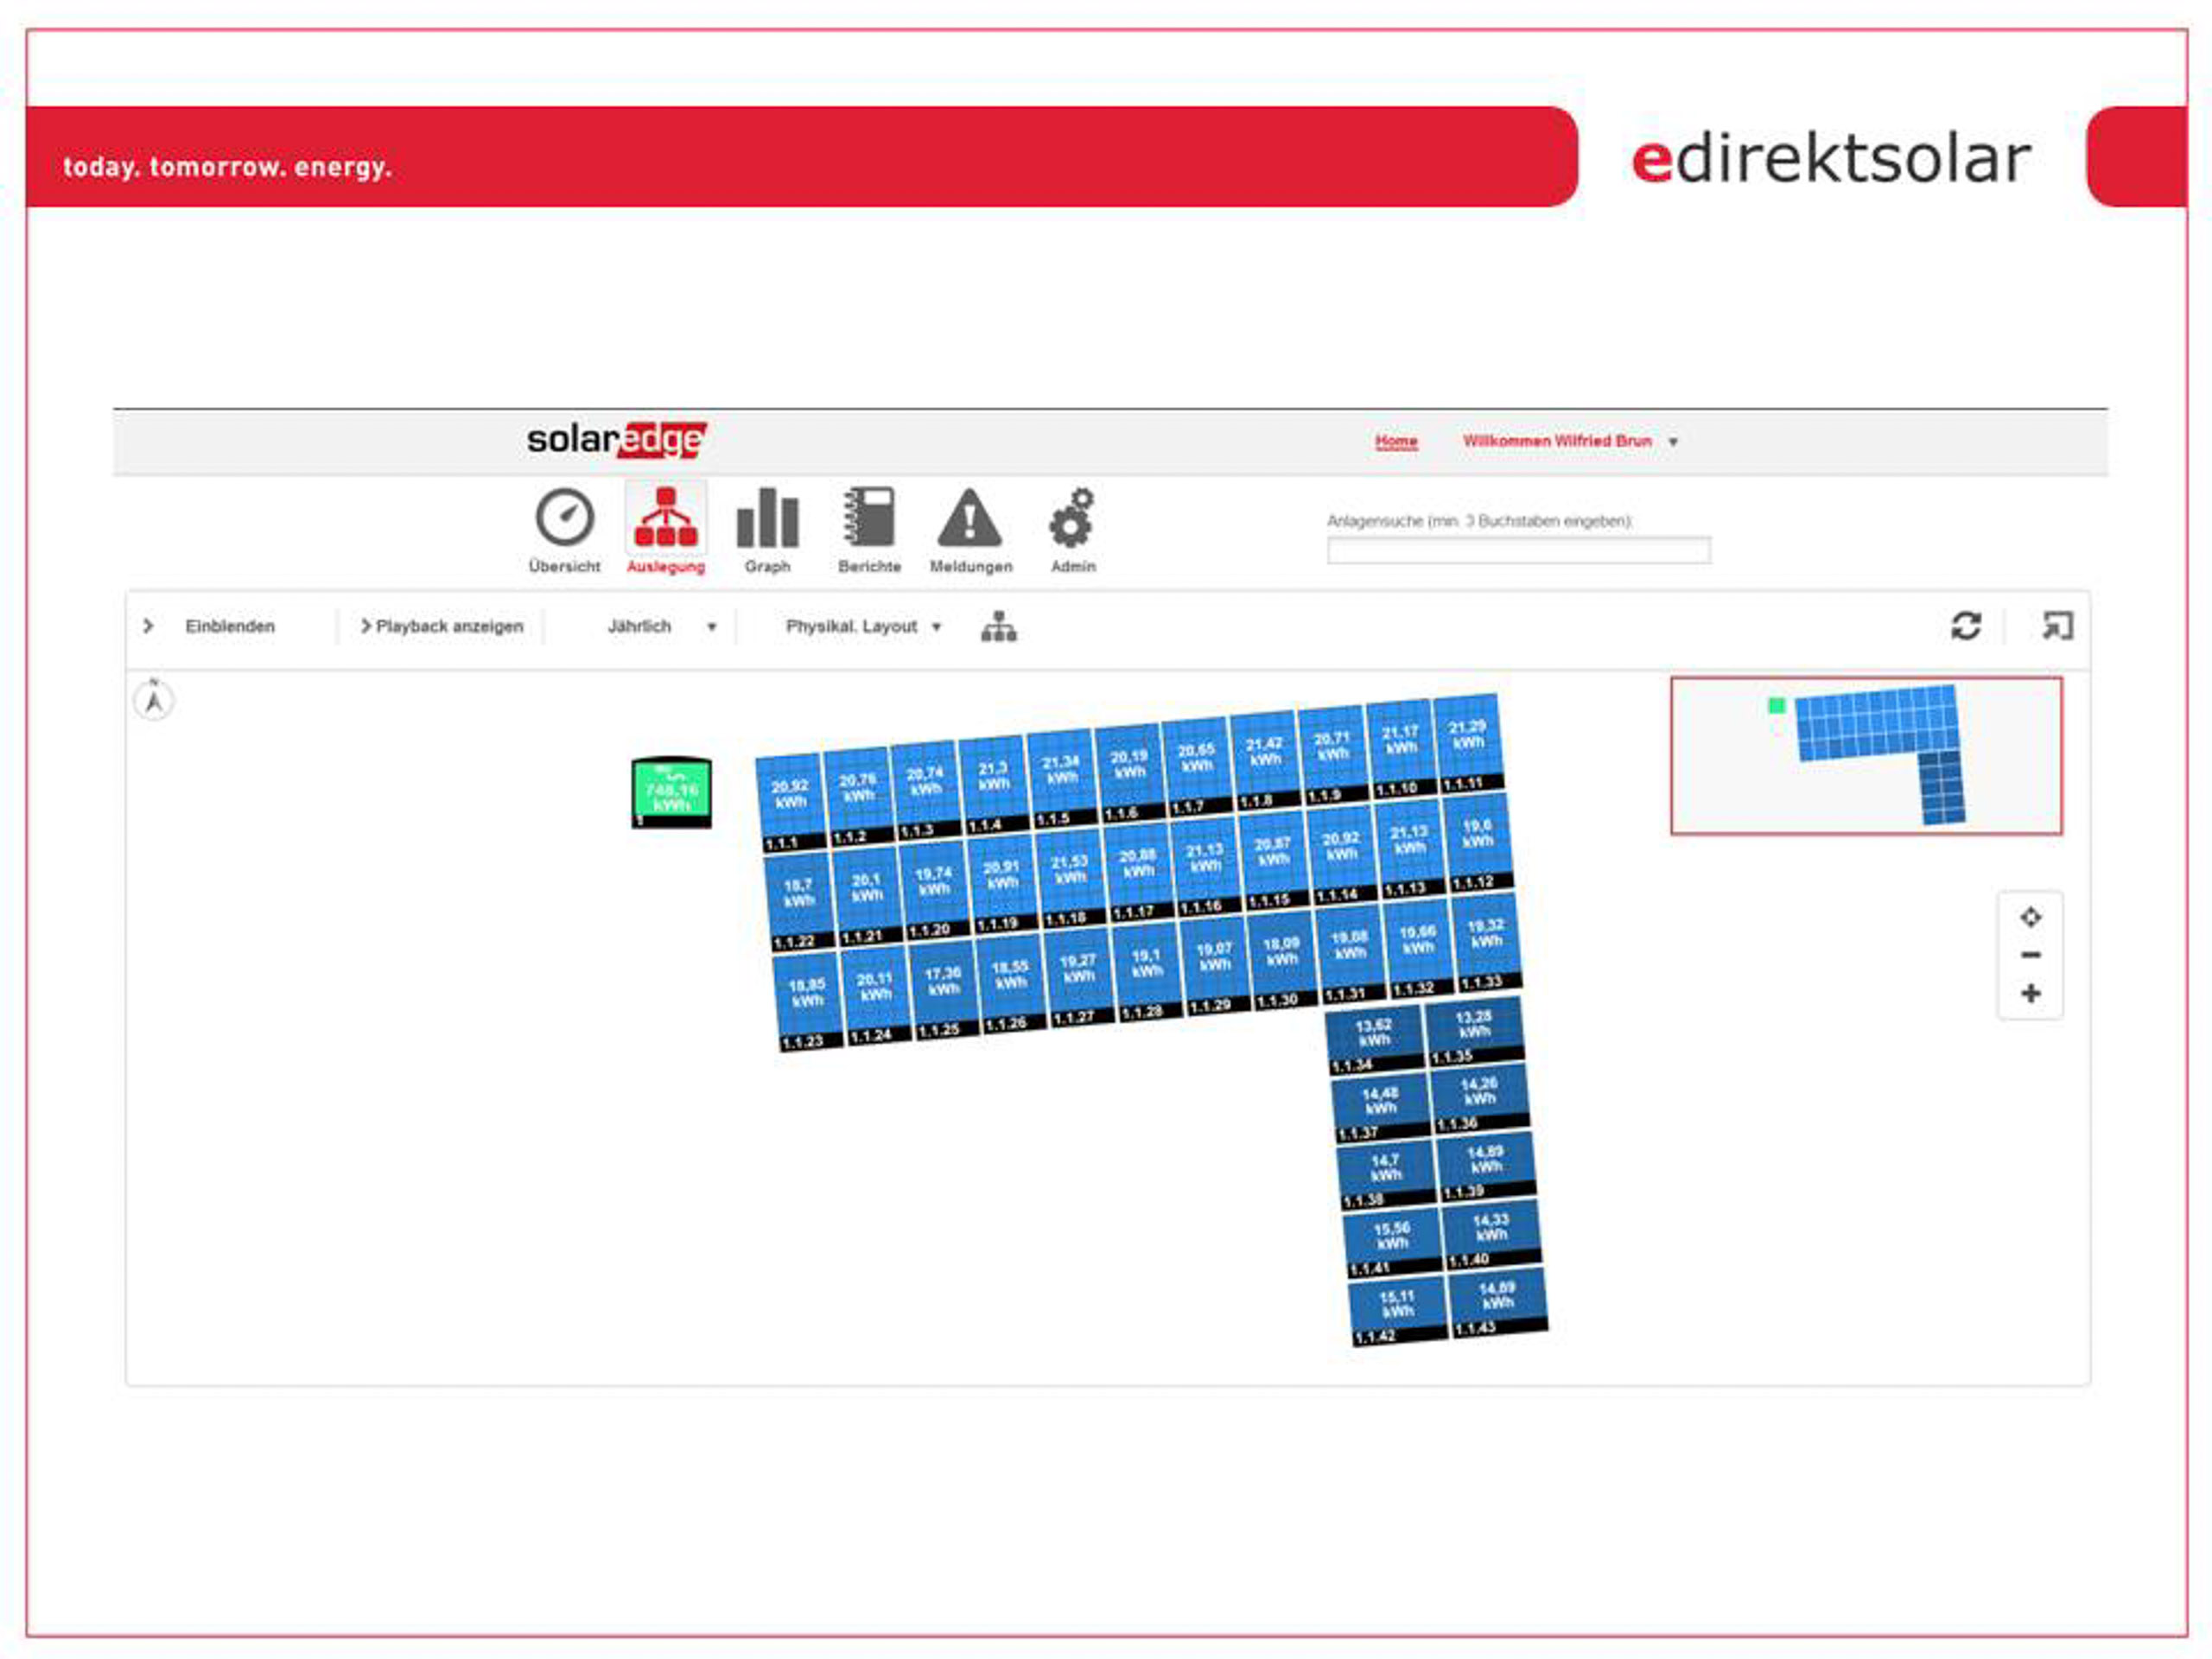Select solar module 1.1.11
The image size is (2212, 1659).
tap(1469, 743)
